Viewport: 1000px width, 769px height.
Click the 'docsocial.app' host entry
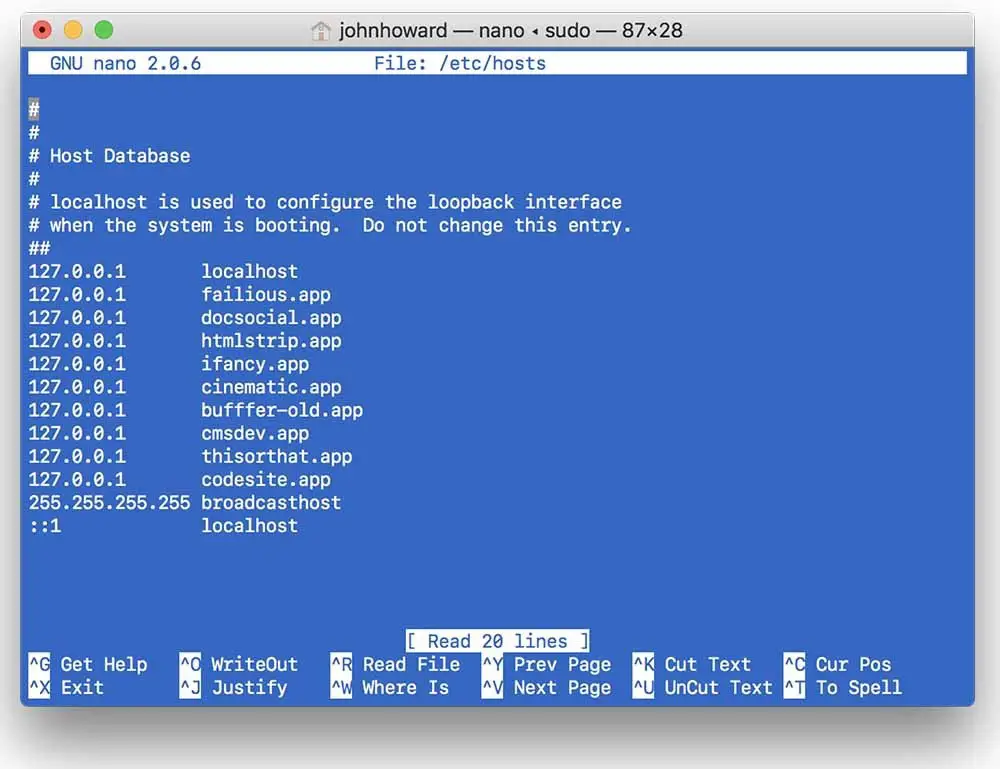tap(271, 318)
